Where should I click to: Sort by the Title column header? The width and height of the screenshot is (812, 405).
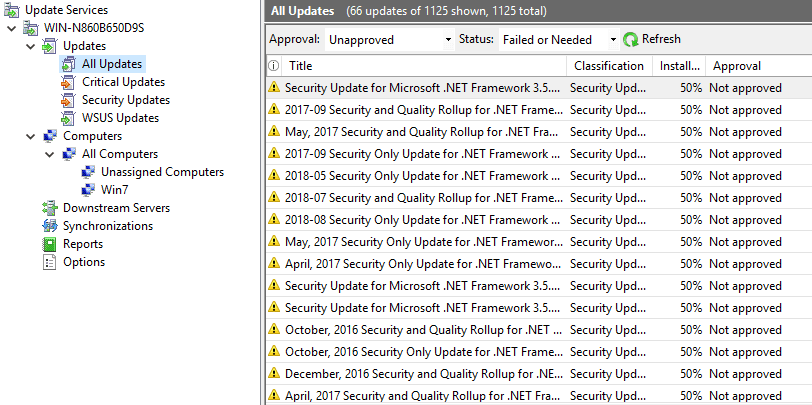coord(423,66)
